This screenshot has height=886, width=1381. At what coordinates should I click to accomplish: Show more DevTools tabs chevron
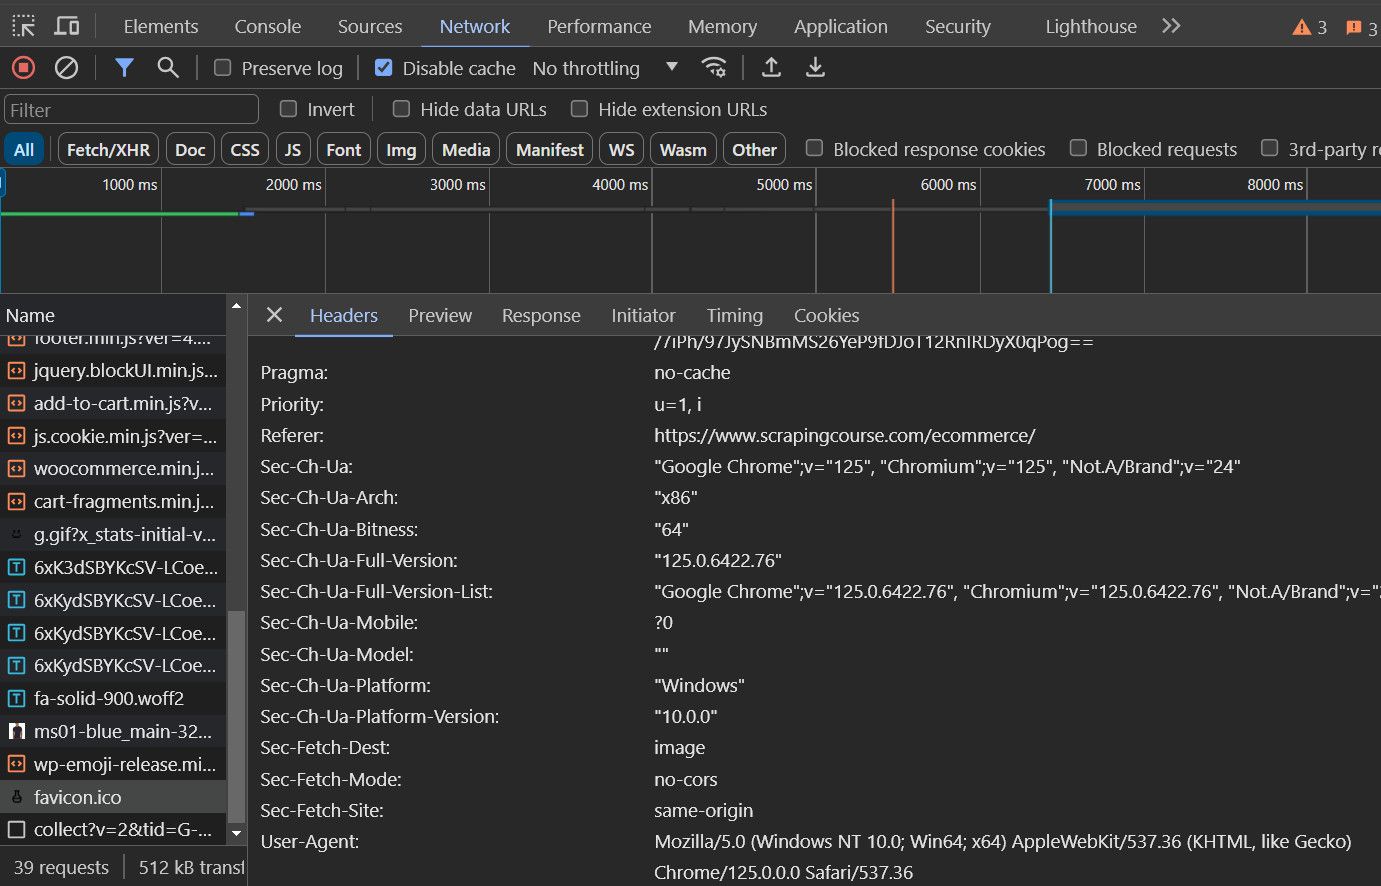click(x=1171, y=26)
